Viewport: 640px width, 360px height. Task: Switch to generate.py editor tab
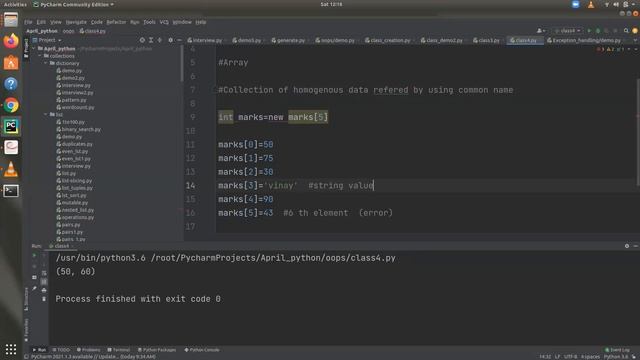coord(289,40)
